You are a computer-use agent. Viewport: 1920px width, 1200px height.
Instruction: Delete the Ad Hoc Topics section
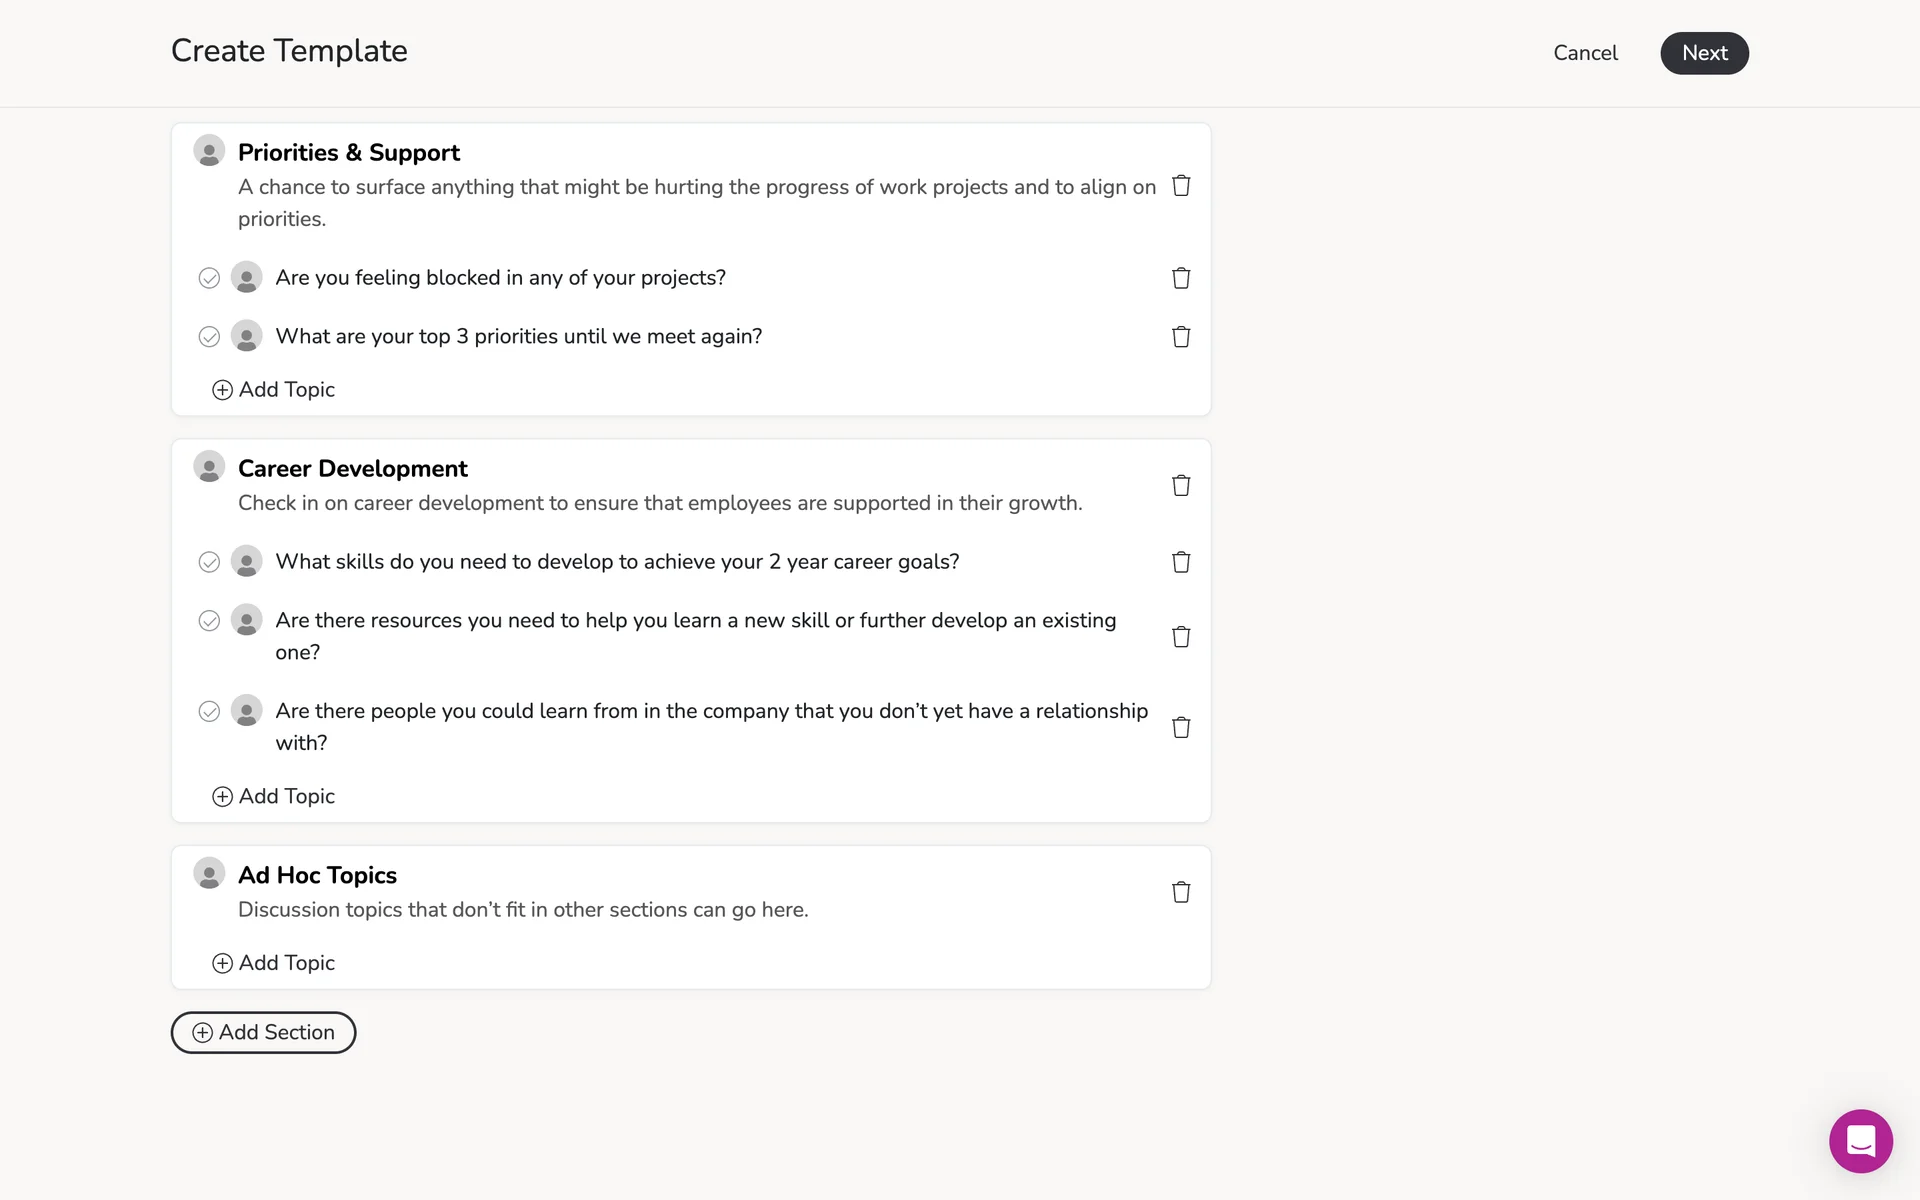[1181, 892]
